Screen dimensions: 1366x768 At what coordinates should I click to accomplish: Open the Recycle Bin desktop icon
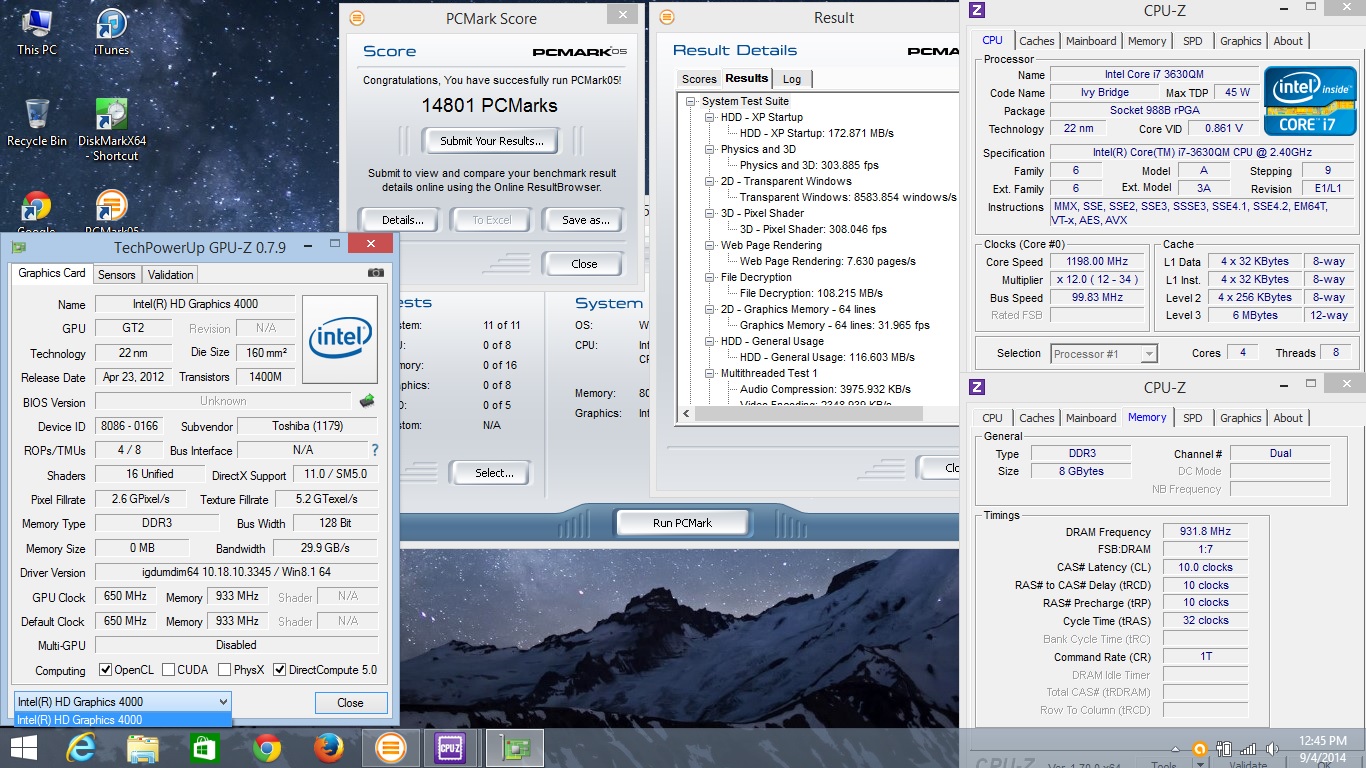[37, 123]
